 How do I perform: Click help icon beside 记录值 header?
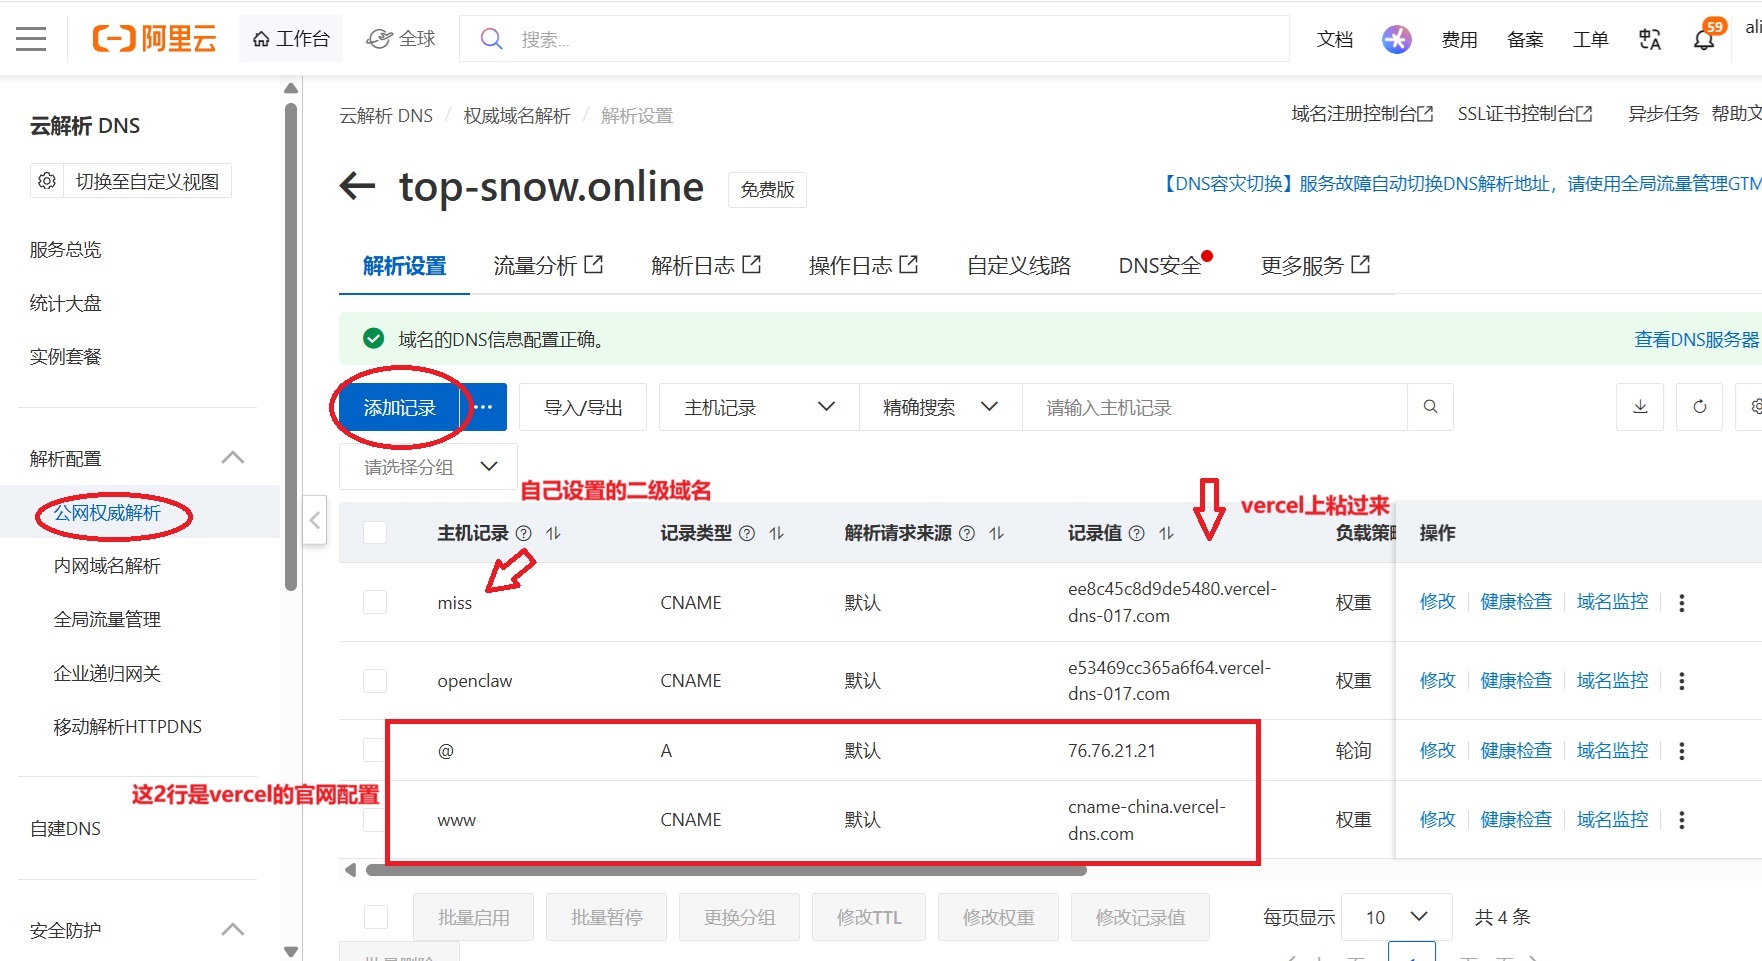pyautogui.click(x=1137, y=534)
